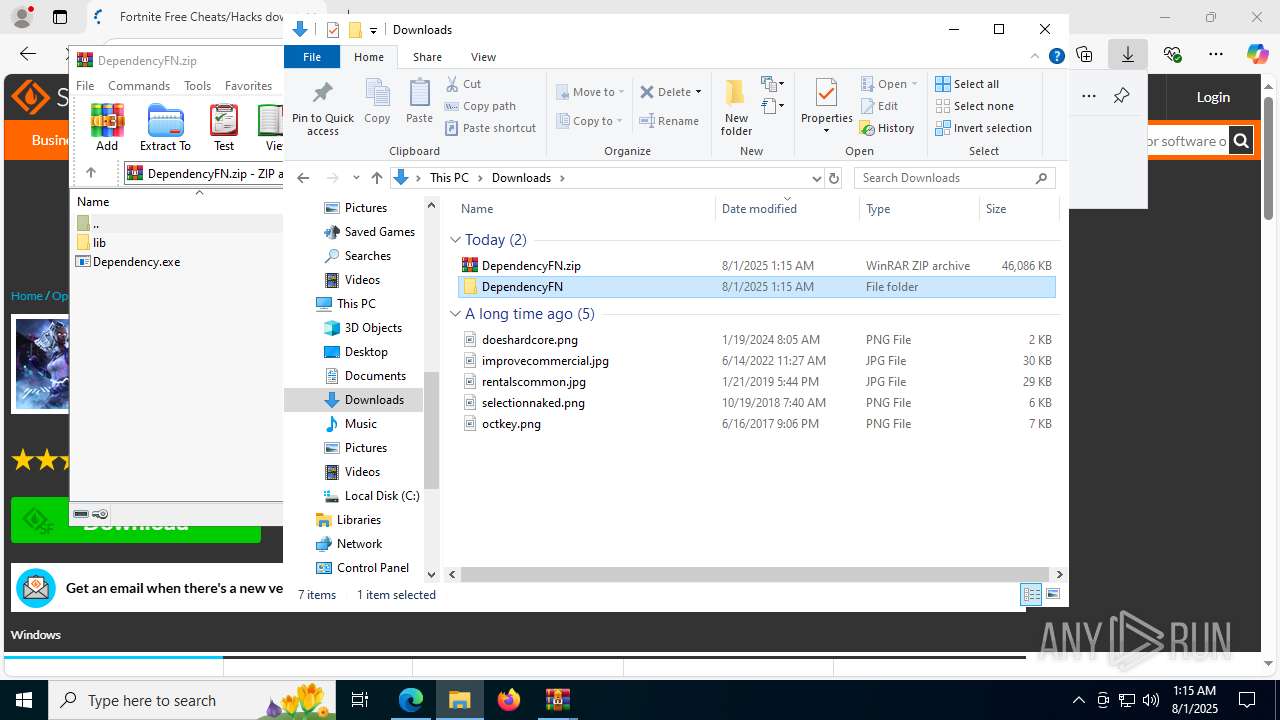Switch to details view layout icon
Viewport: 1280px width, 720px height.
(x=1031, y=595)
